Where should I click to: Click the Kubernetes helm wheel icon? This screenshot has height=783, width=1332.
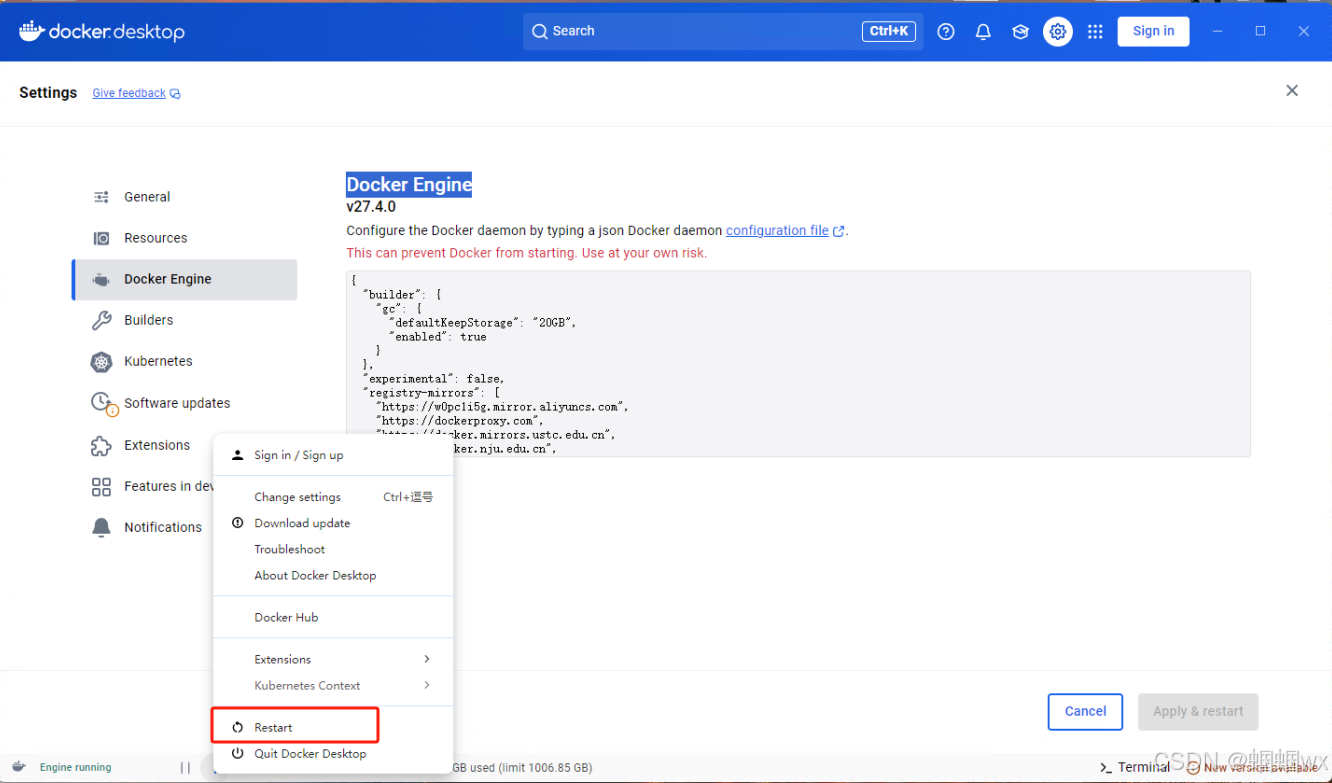101,362
